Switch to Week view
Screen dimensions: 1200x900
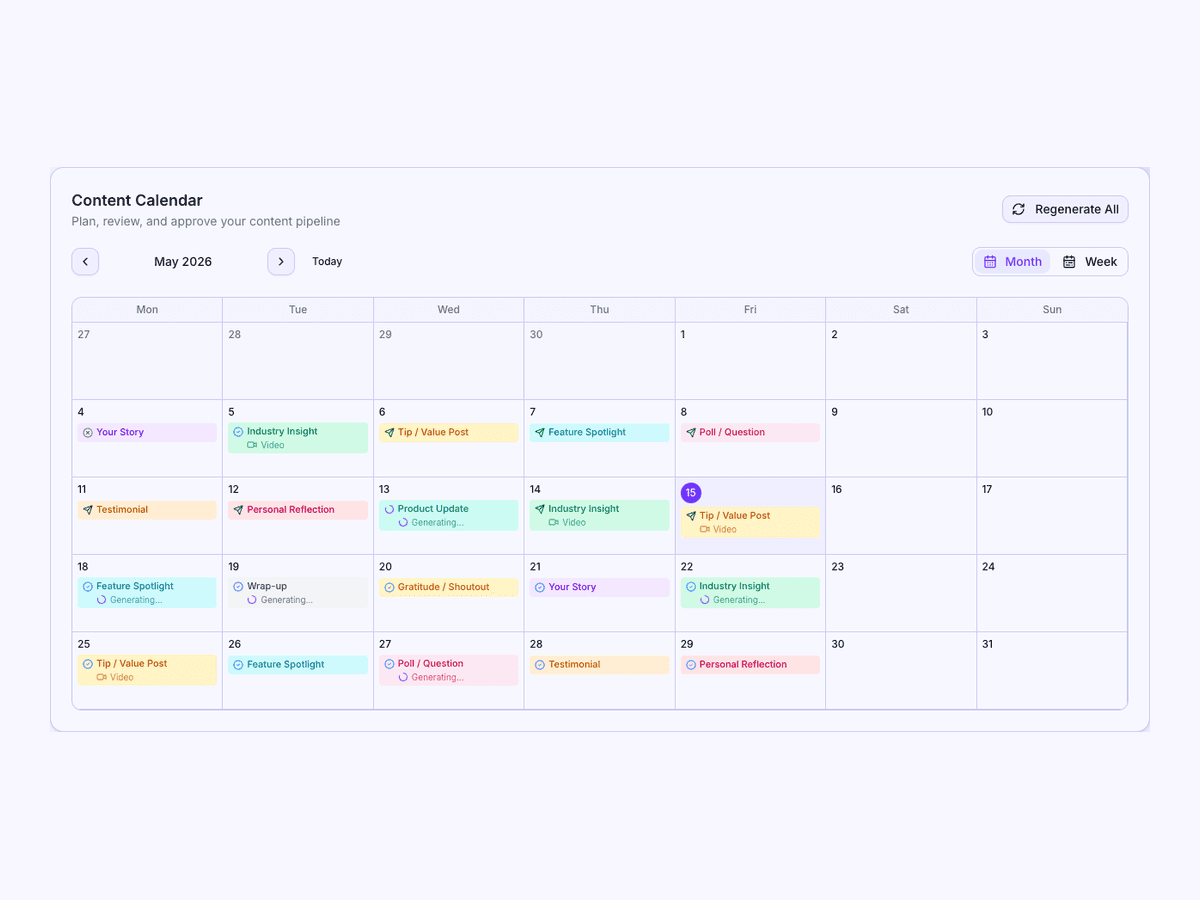[1089, 262]
